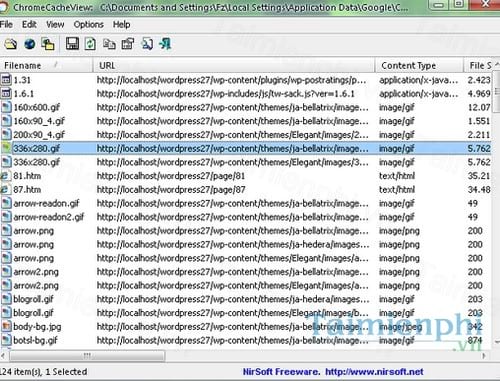Select the 1.31 filename row

(22, 80)
